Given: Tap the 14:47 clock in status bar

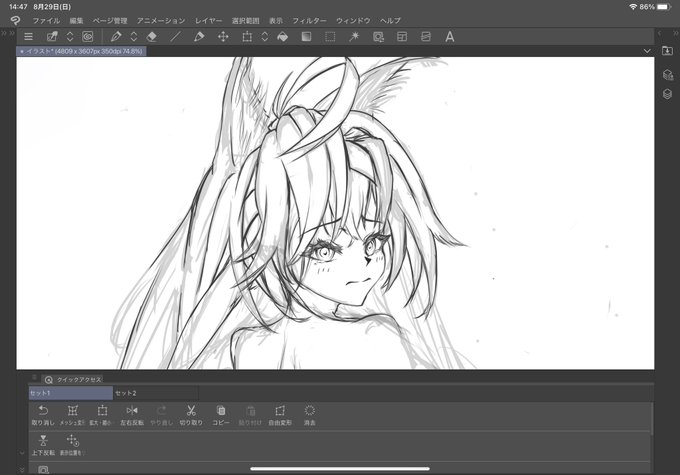Looking at the screenshot, I should [x=18, y=7].
